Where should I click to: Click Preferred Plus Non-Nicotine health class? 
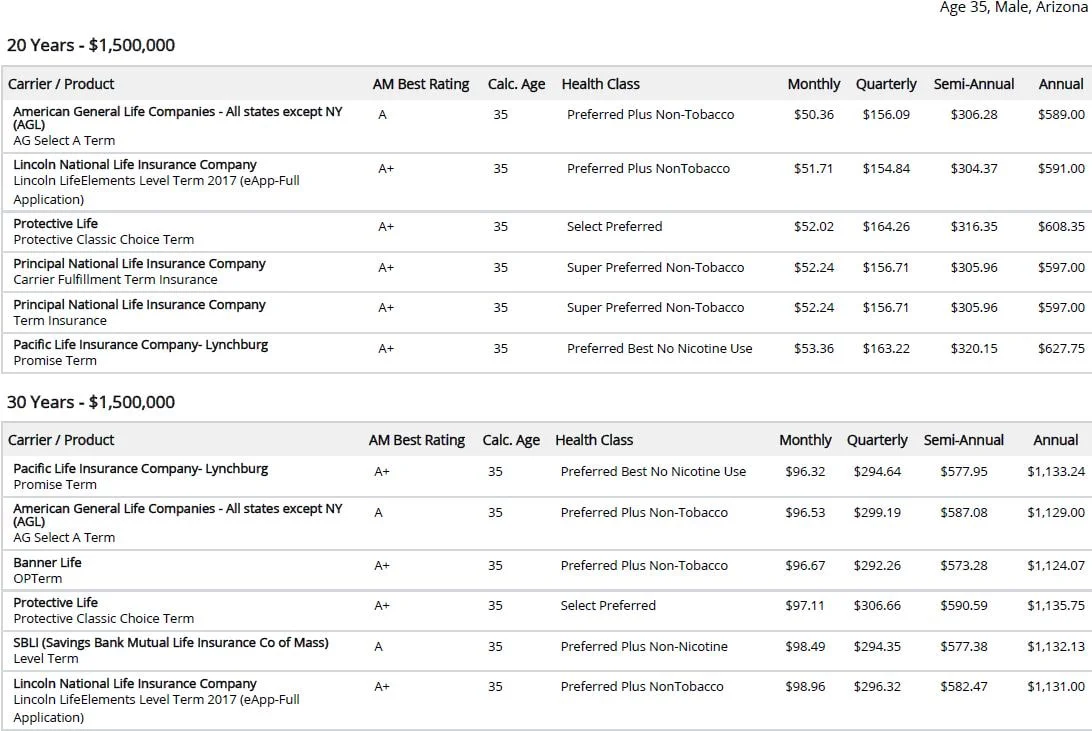644,646
